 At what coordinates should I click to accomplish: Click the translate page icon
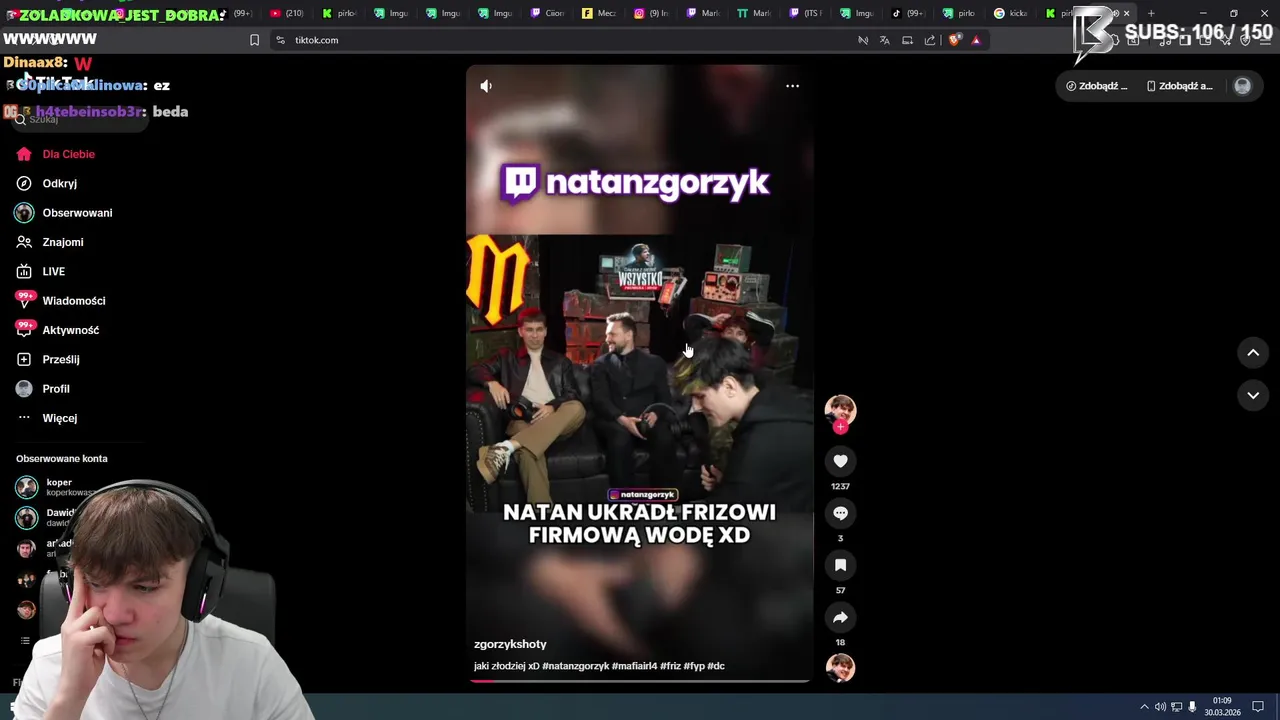pyautogui.click(x=885, y=40)
